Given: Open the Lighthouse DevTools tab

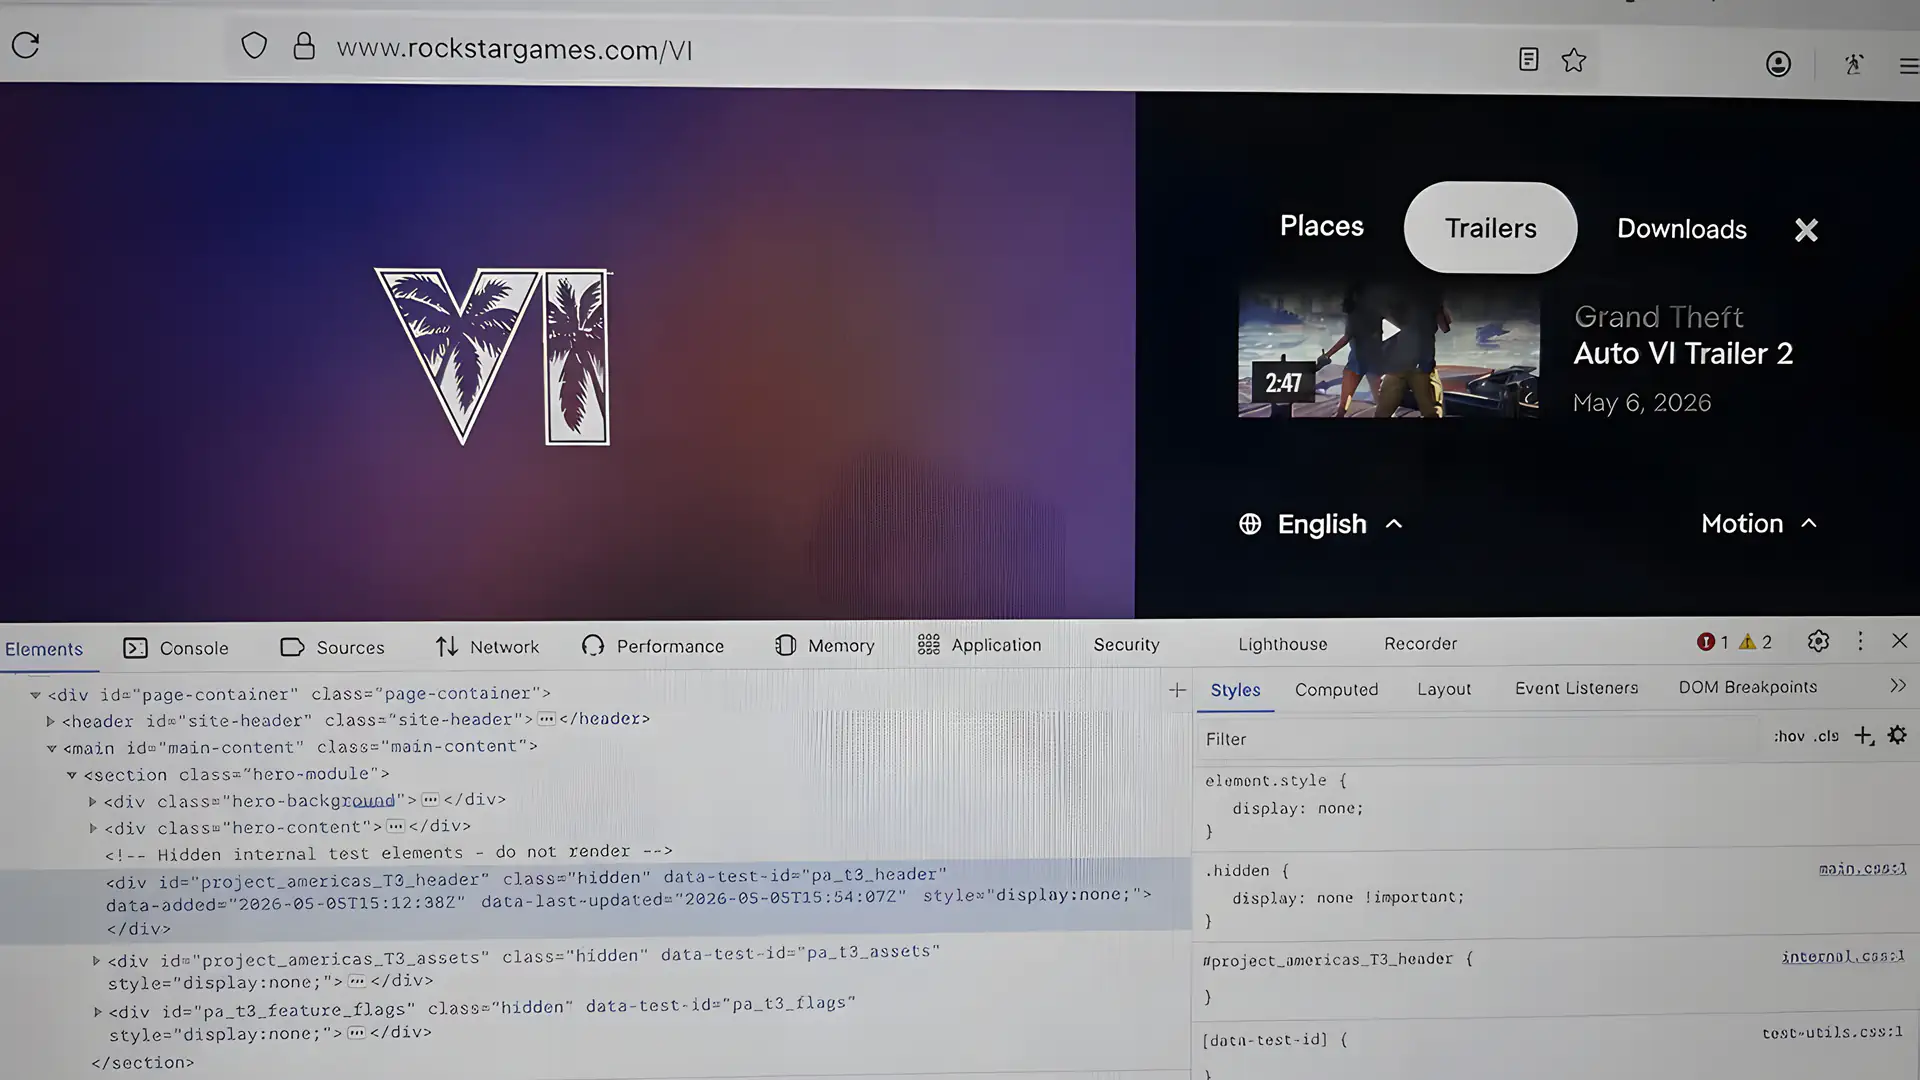Looking at the screenshot, I should pyautogui.click(x=1282, y=644).
